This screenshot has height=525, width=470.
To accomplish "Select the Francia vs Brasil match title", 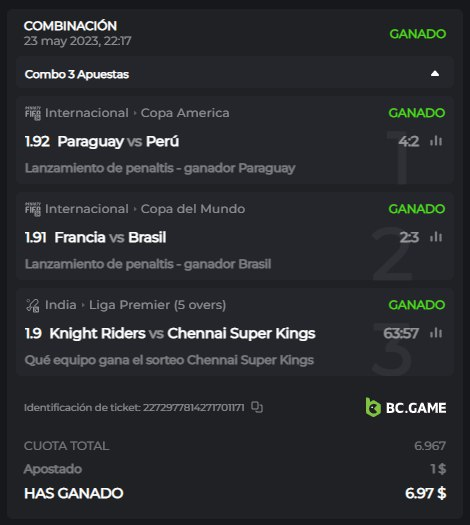I will pyautogui.click(x=110, y=237).
